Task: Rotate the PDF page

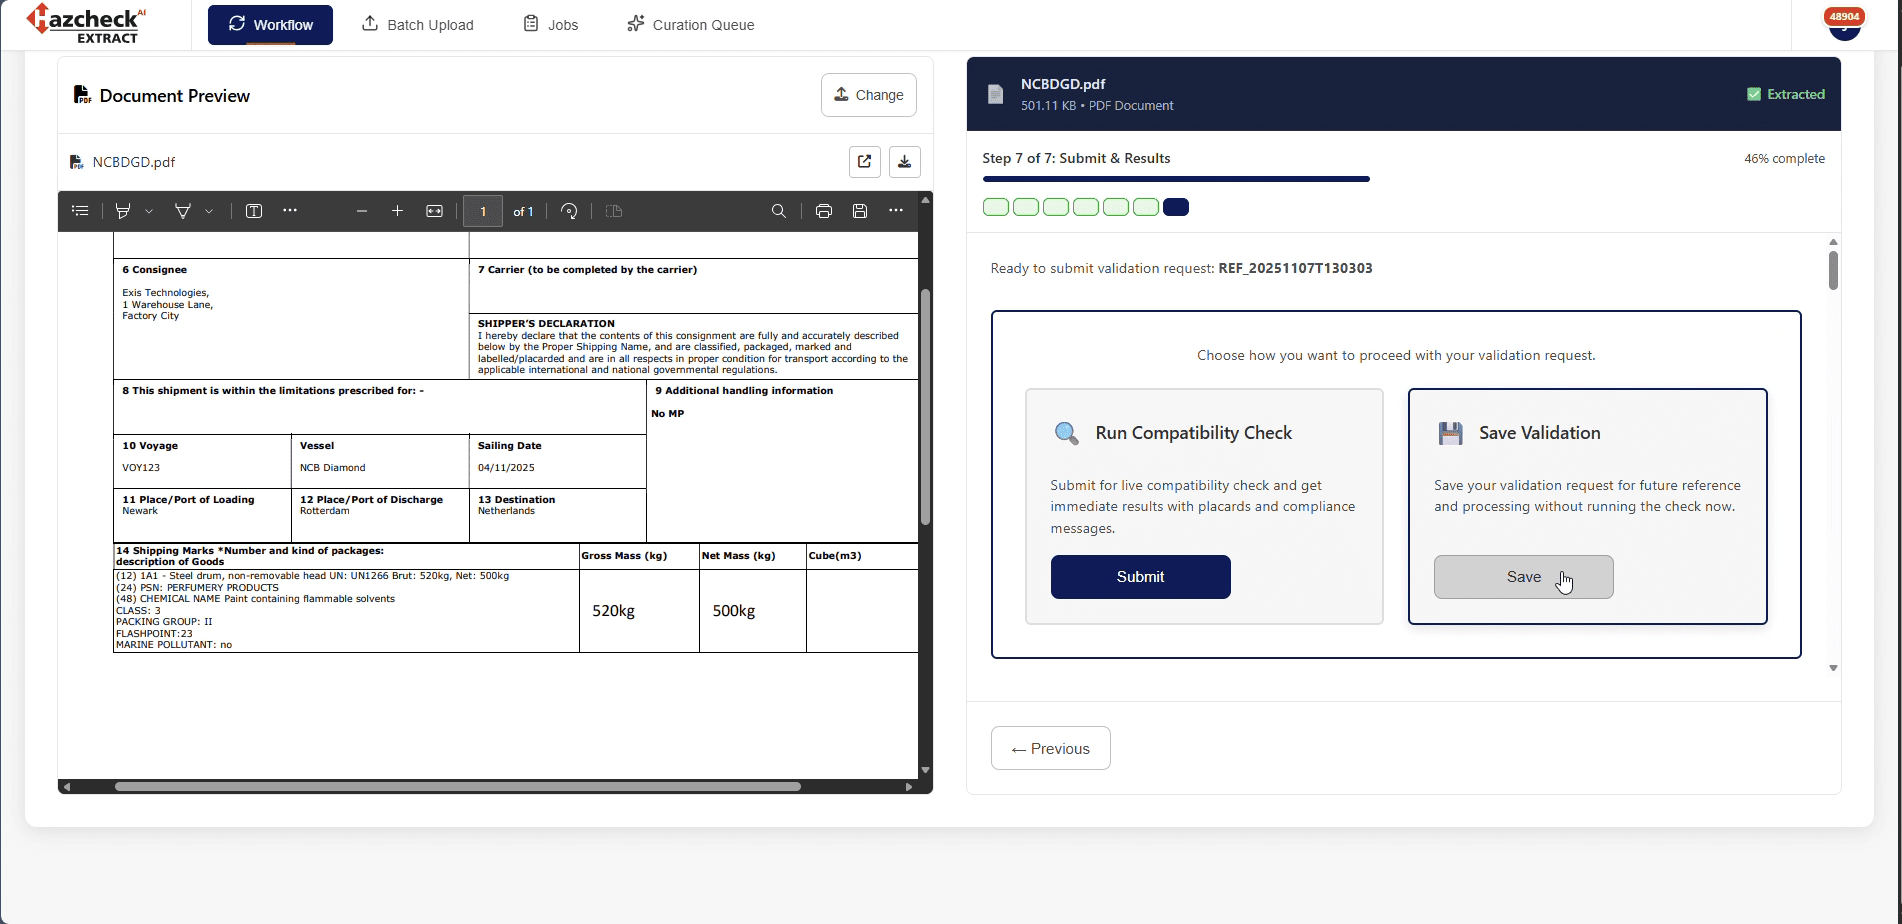Action: 569,211
